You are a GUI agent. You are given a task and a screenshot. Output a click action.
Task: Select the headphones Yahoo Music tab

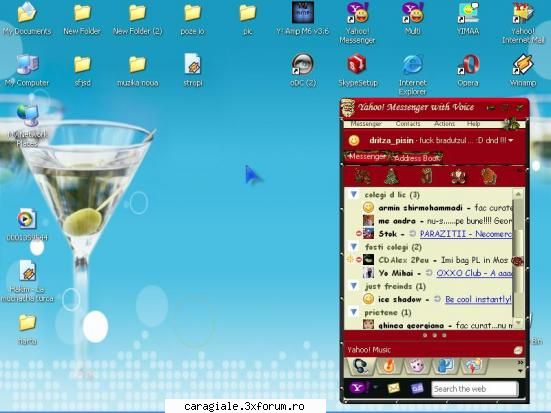pos(361,366)
